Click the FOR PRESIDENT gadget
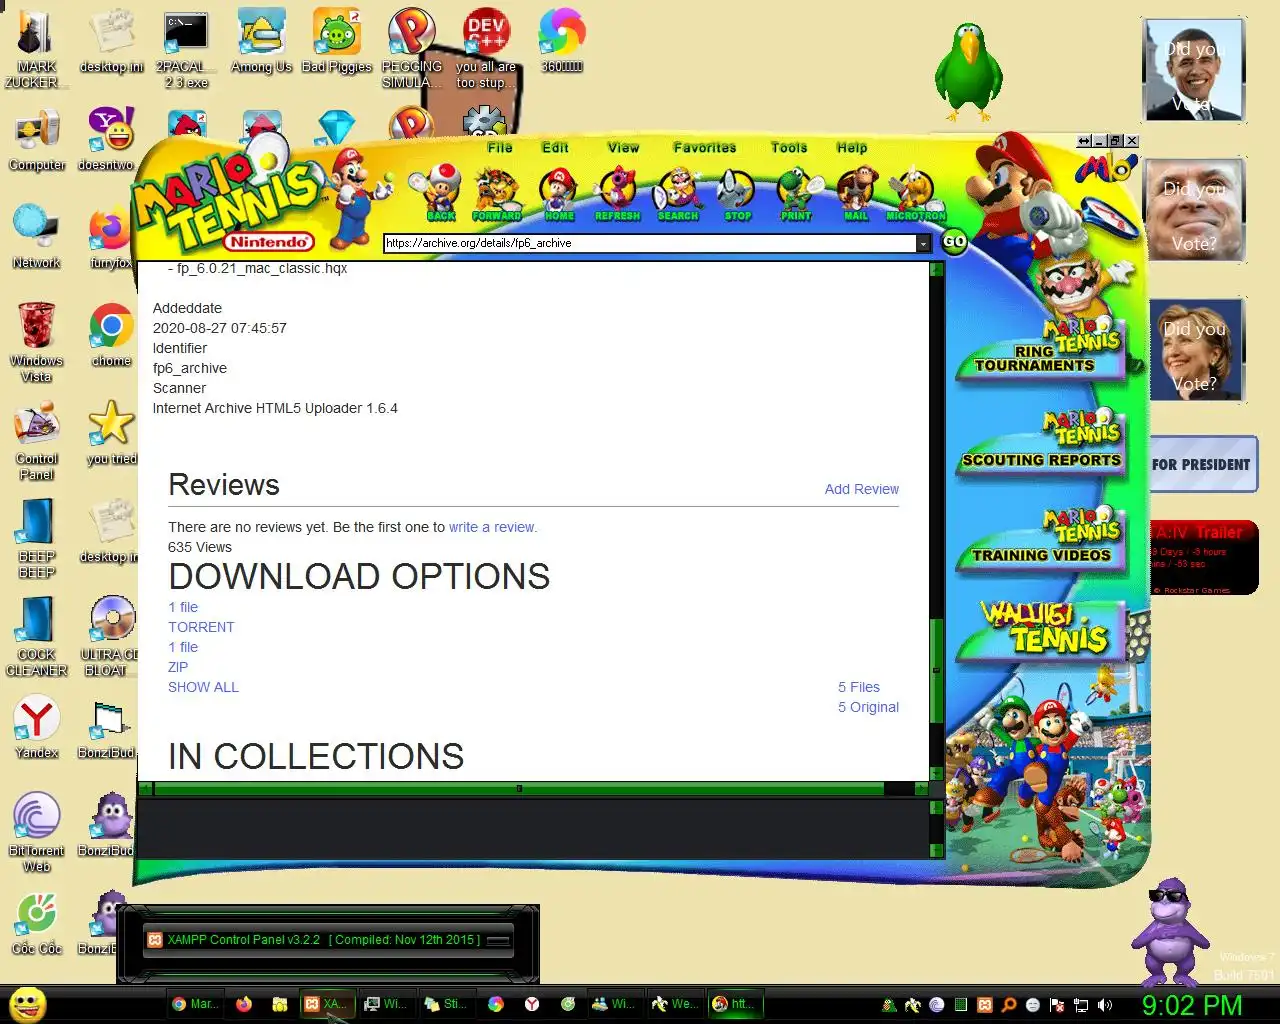Viewport: 1280px width, 1024px height. coord(1202,464)
